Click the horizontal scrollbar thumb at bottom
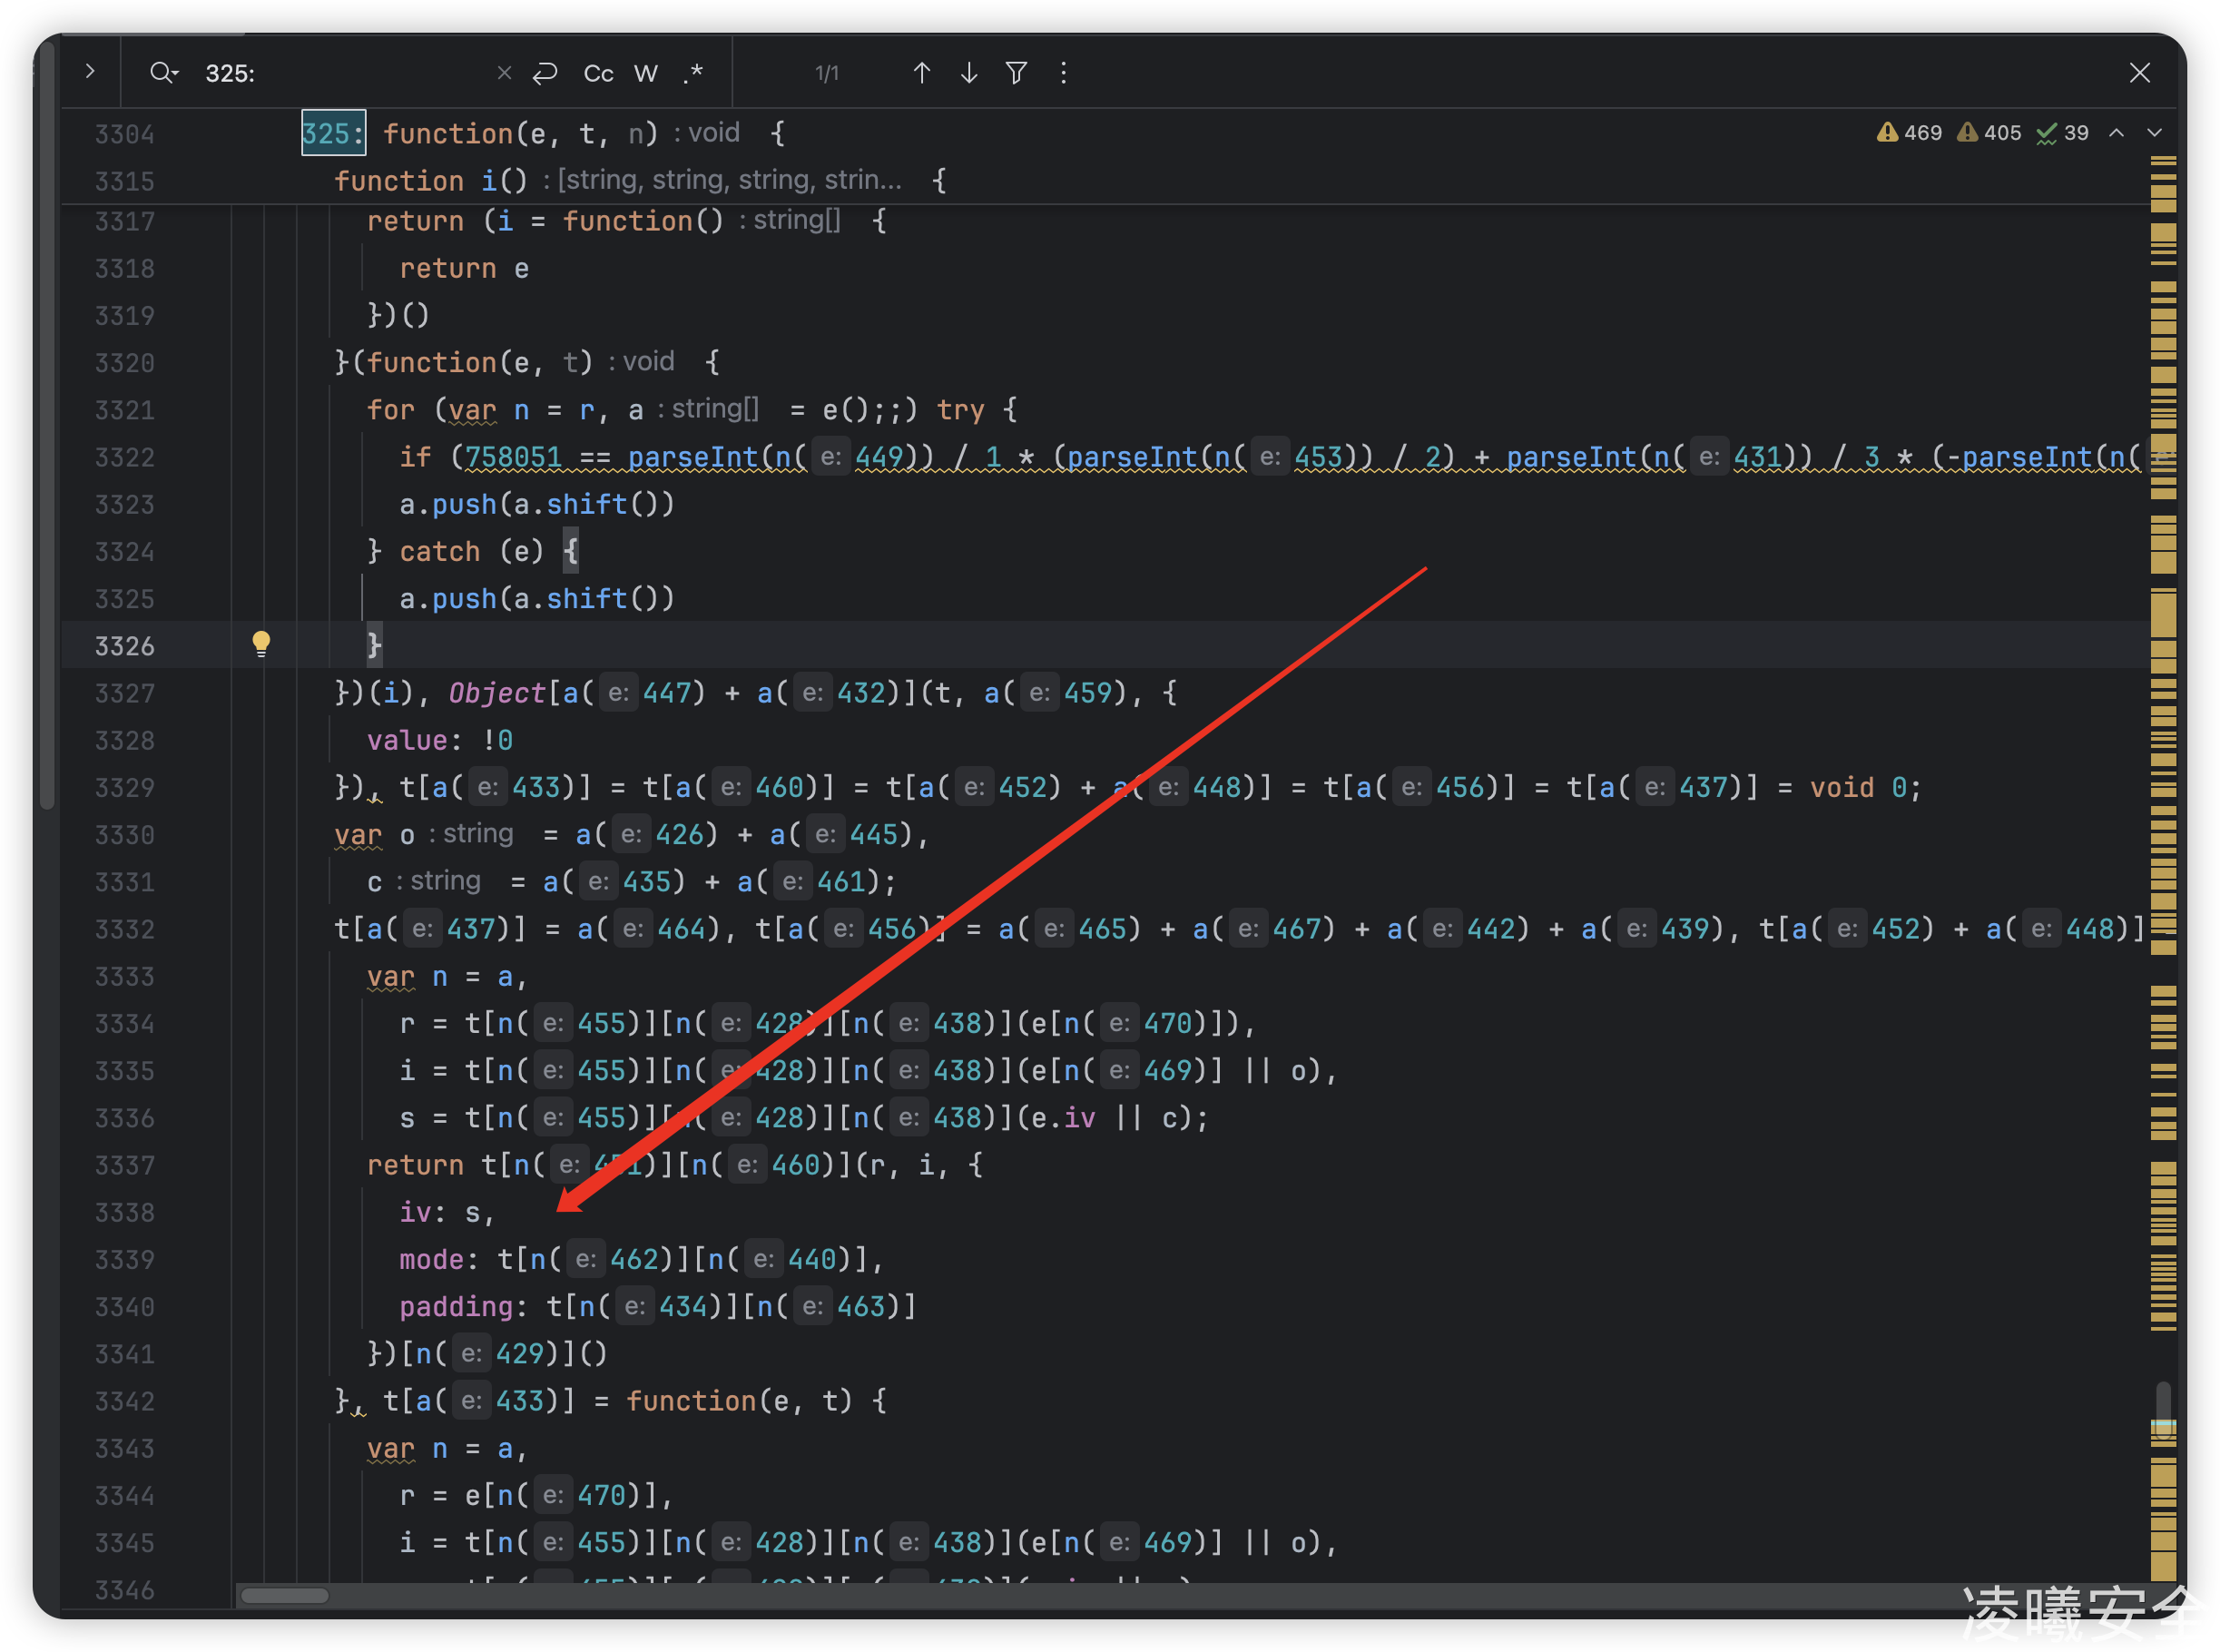This screenshot has width=2220, height=1652. (285, 1595)
